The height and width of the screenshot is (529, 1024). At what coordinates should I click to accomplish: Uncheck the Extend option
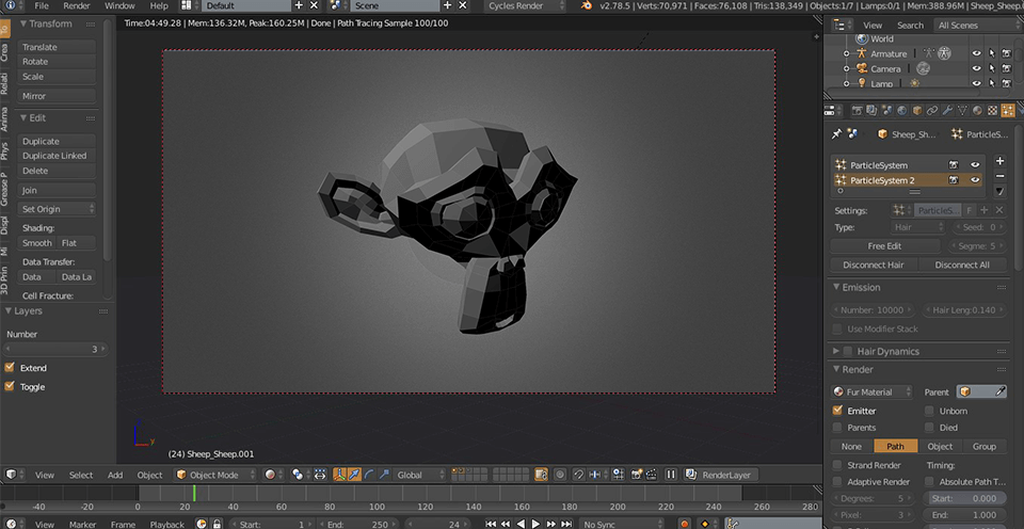pyautogui.click(x=9, y=368)
